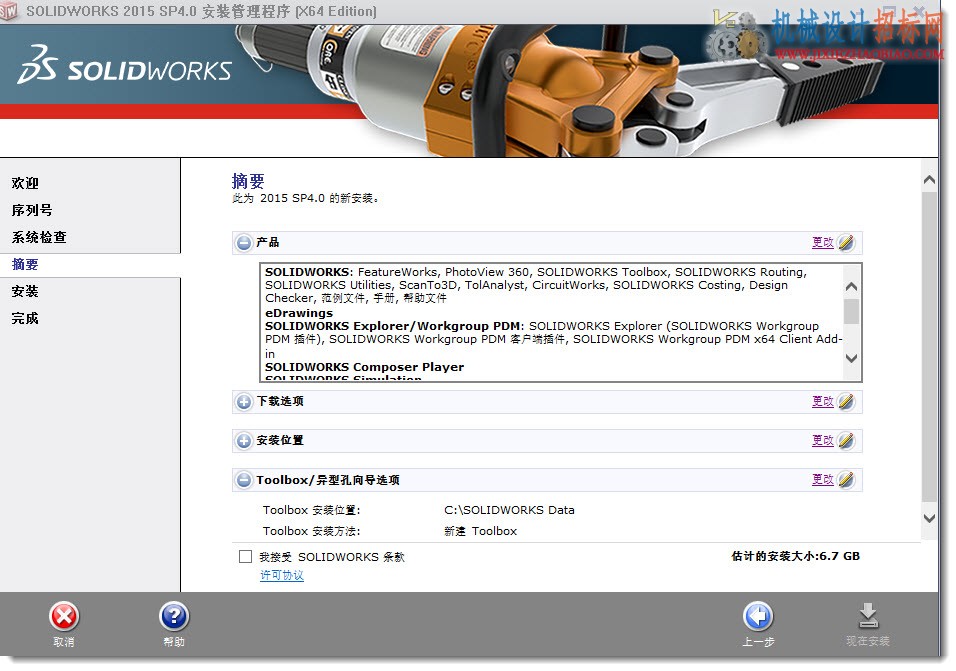Click product list scrollbar down arrow

coord(852,358)
